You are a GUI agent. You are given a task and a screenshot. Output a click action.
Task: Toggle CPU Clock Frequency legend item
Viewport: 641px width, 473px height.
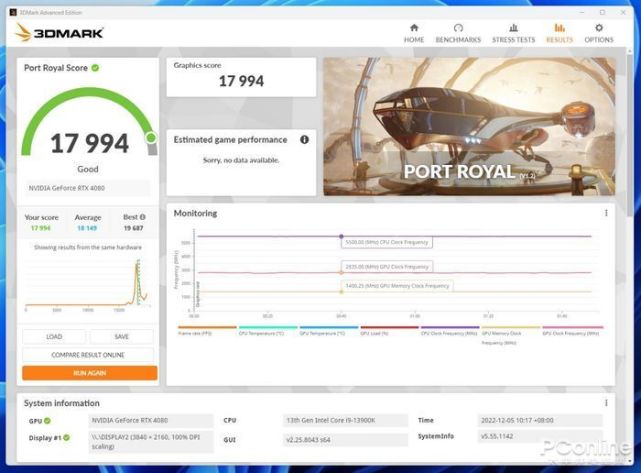click(450, 331)
